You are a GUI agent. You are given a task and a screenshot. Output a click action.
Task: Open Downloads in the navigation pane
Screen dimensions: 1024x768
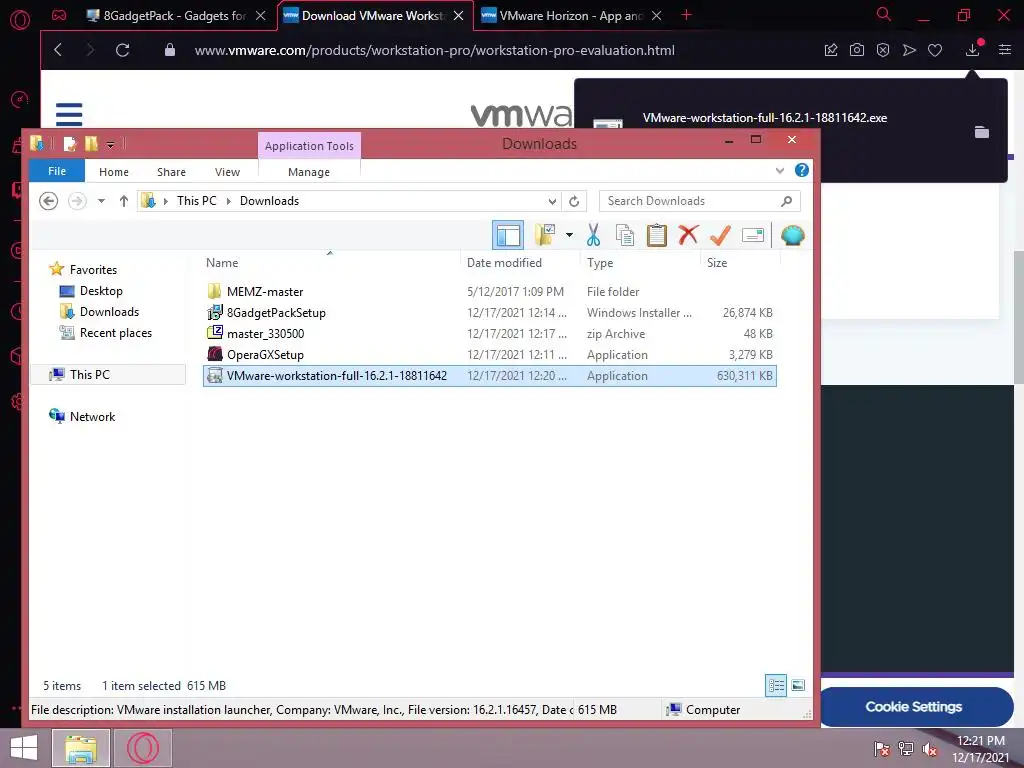[x=109, y=312]
